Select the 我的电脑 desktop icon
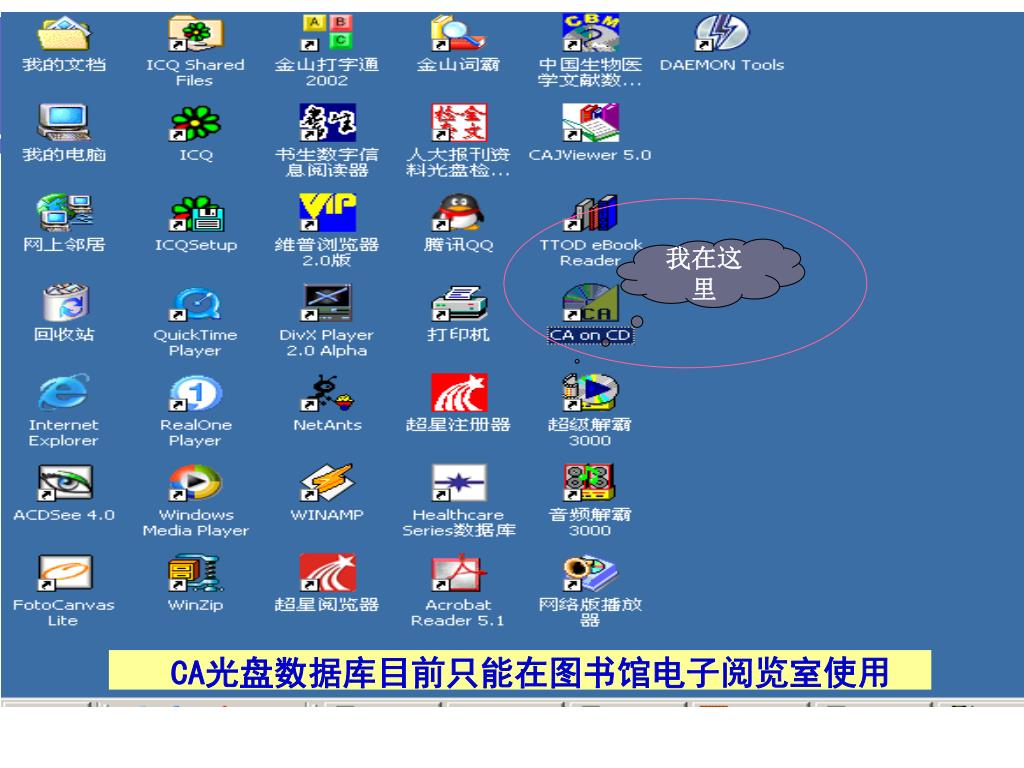The height and width of the screenshot is (768, 1024). pyautogui.click(x=64, y=123)
